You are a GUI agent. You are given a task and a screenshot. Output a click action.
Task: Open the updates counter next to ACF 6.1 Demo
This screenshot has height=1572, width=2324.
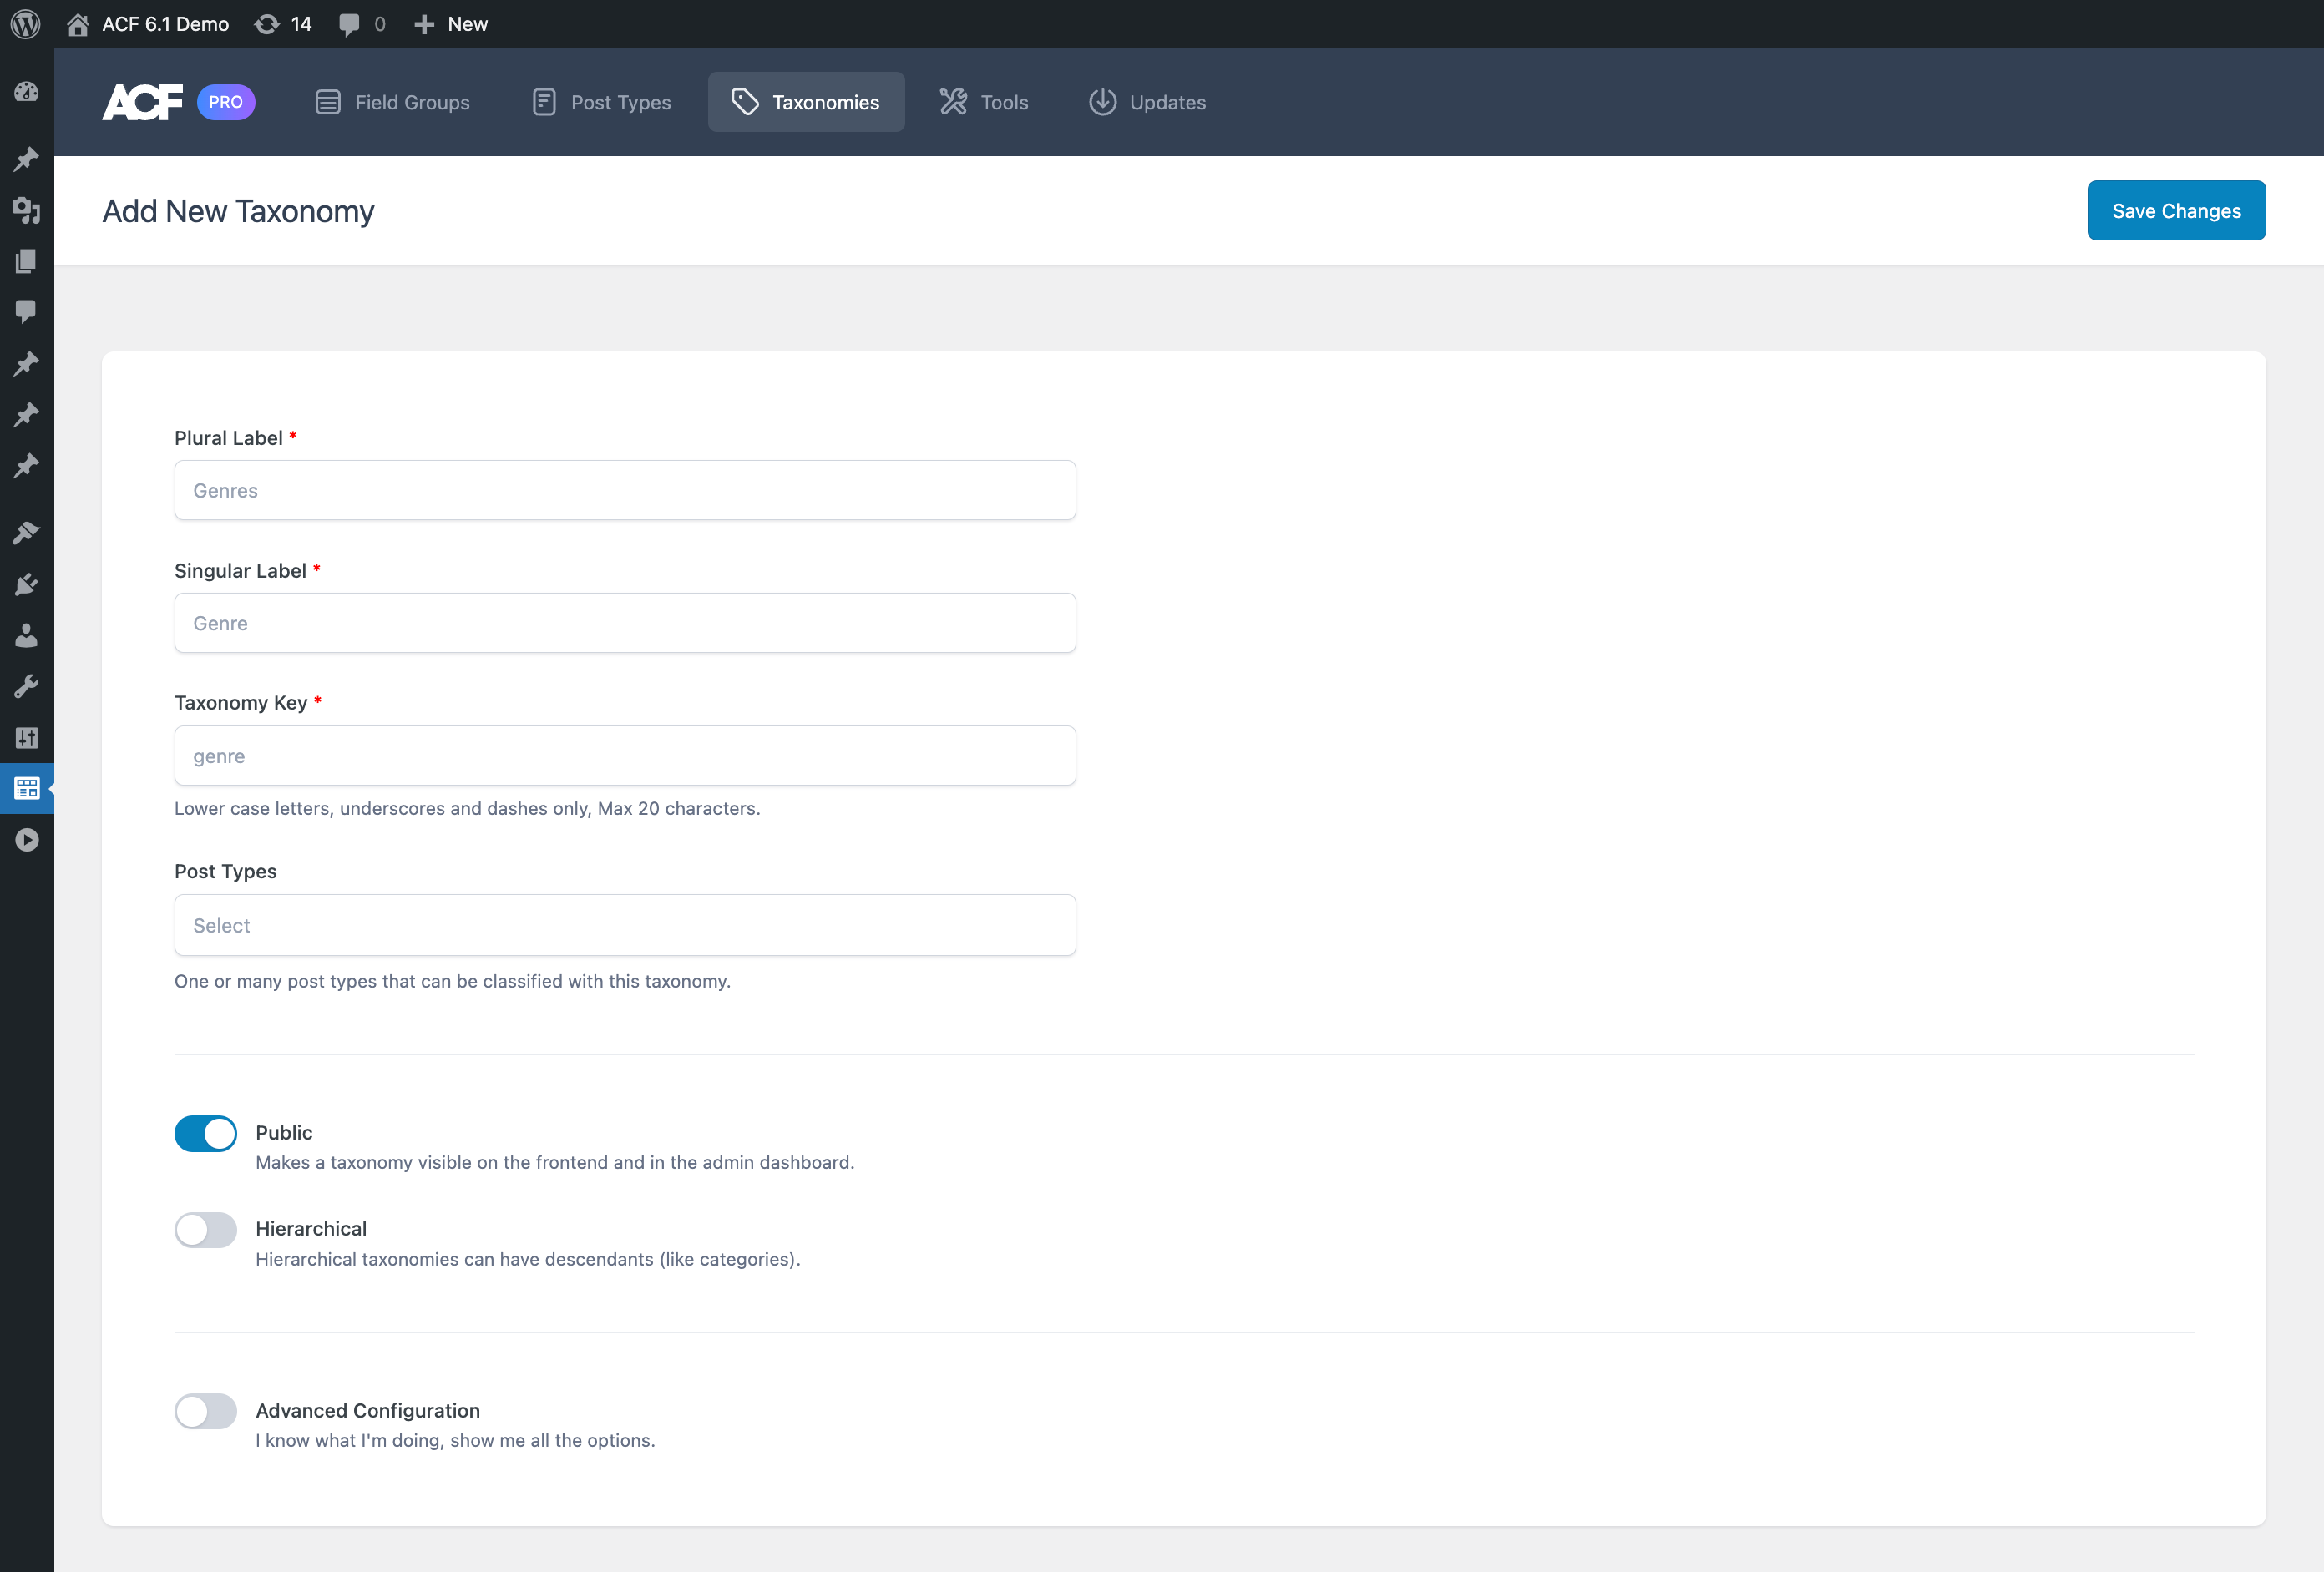coord(283,23)
